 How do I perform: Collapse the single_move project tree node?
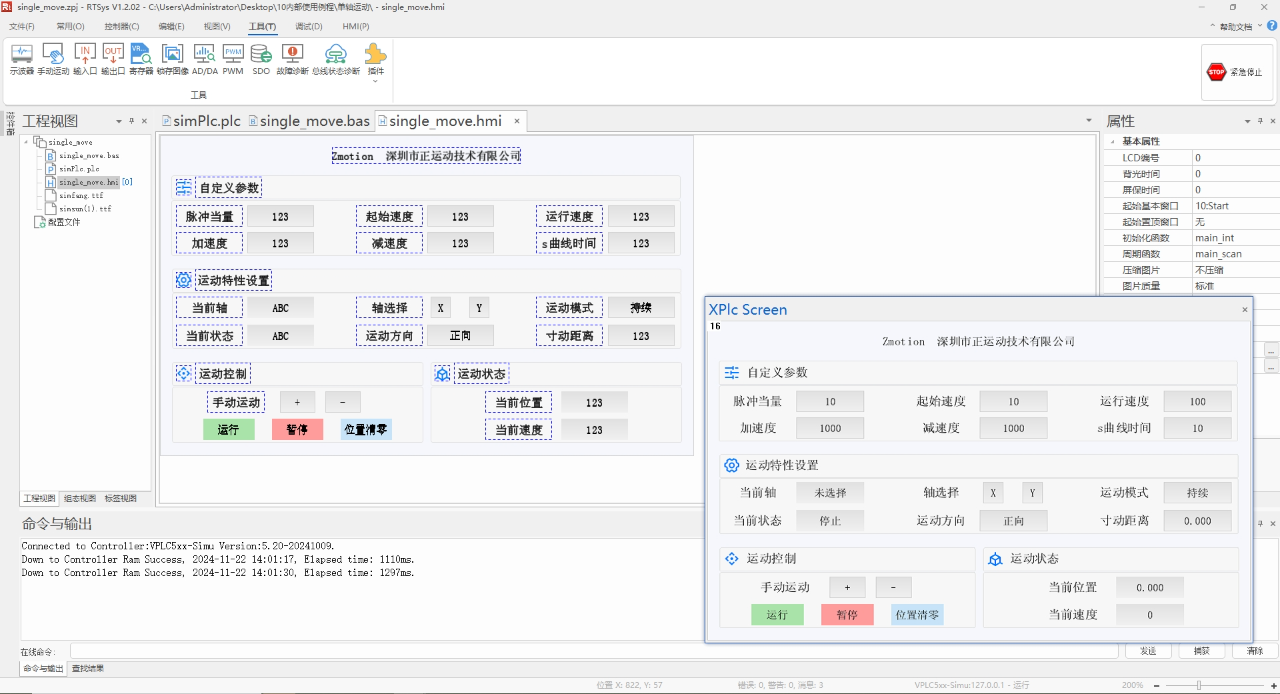click(x=26, y=142)
